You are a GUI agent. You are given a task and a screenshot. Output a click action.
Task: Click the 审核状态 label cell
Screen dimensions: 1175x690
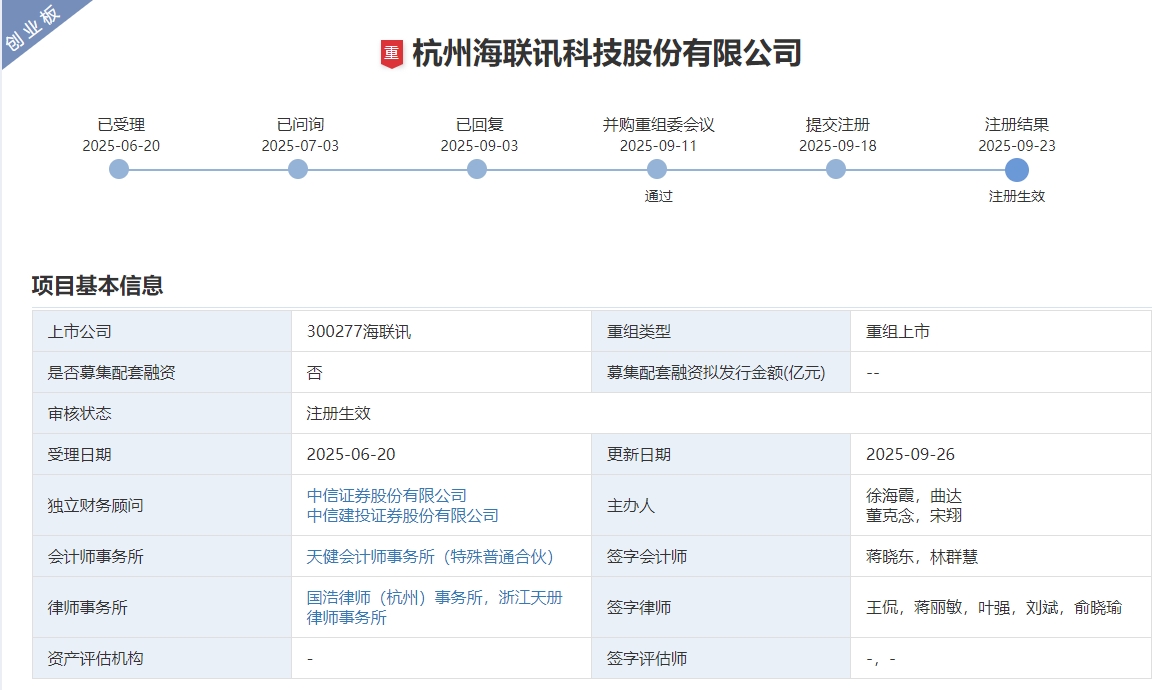(x=162, y=414)
